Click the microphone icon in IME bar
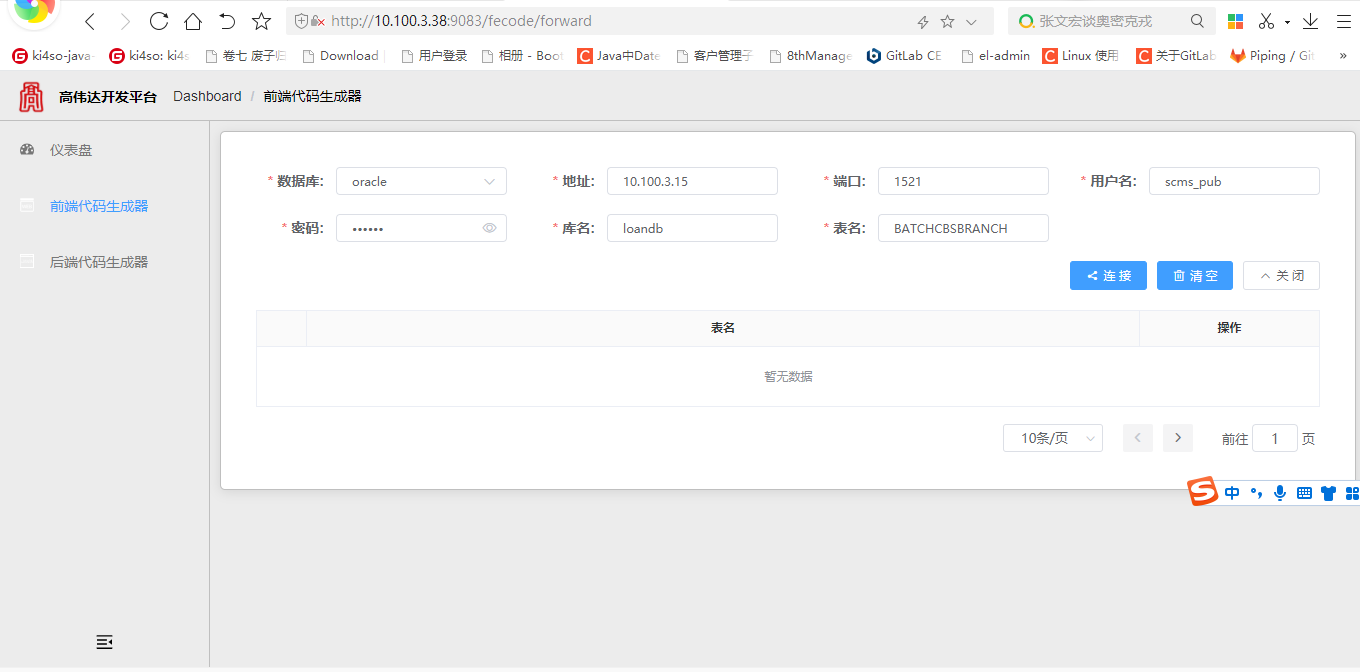1360x672 pixels. pyautogui.click(x=1279, y=492)
